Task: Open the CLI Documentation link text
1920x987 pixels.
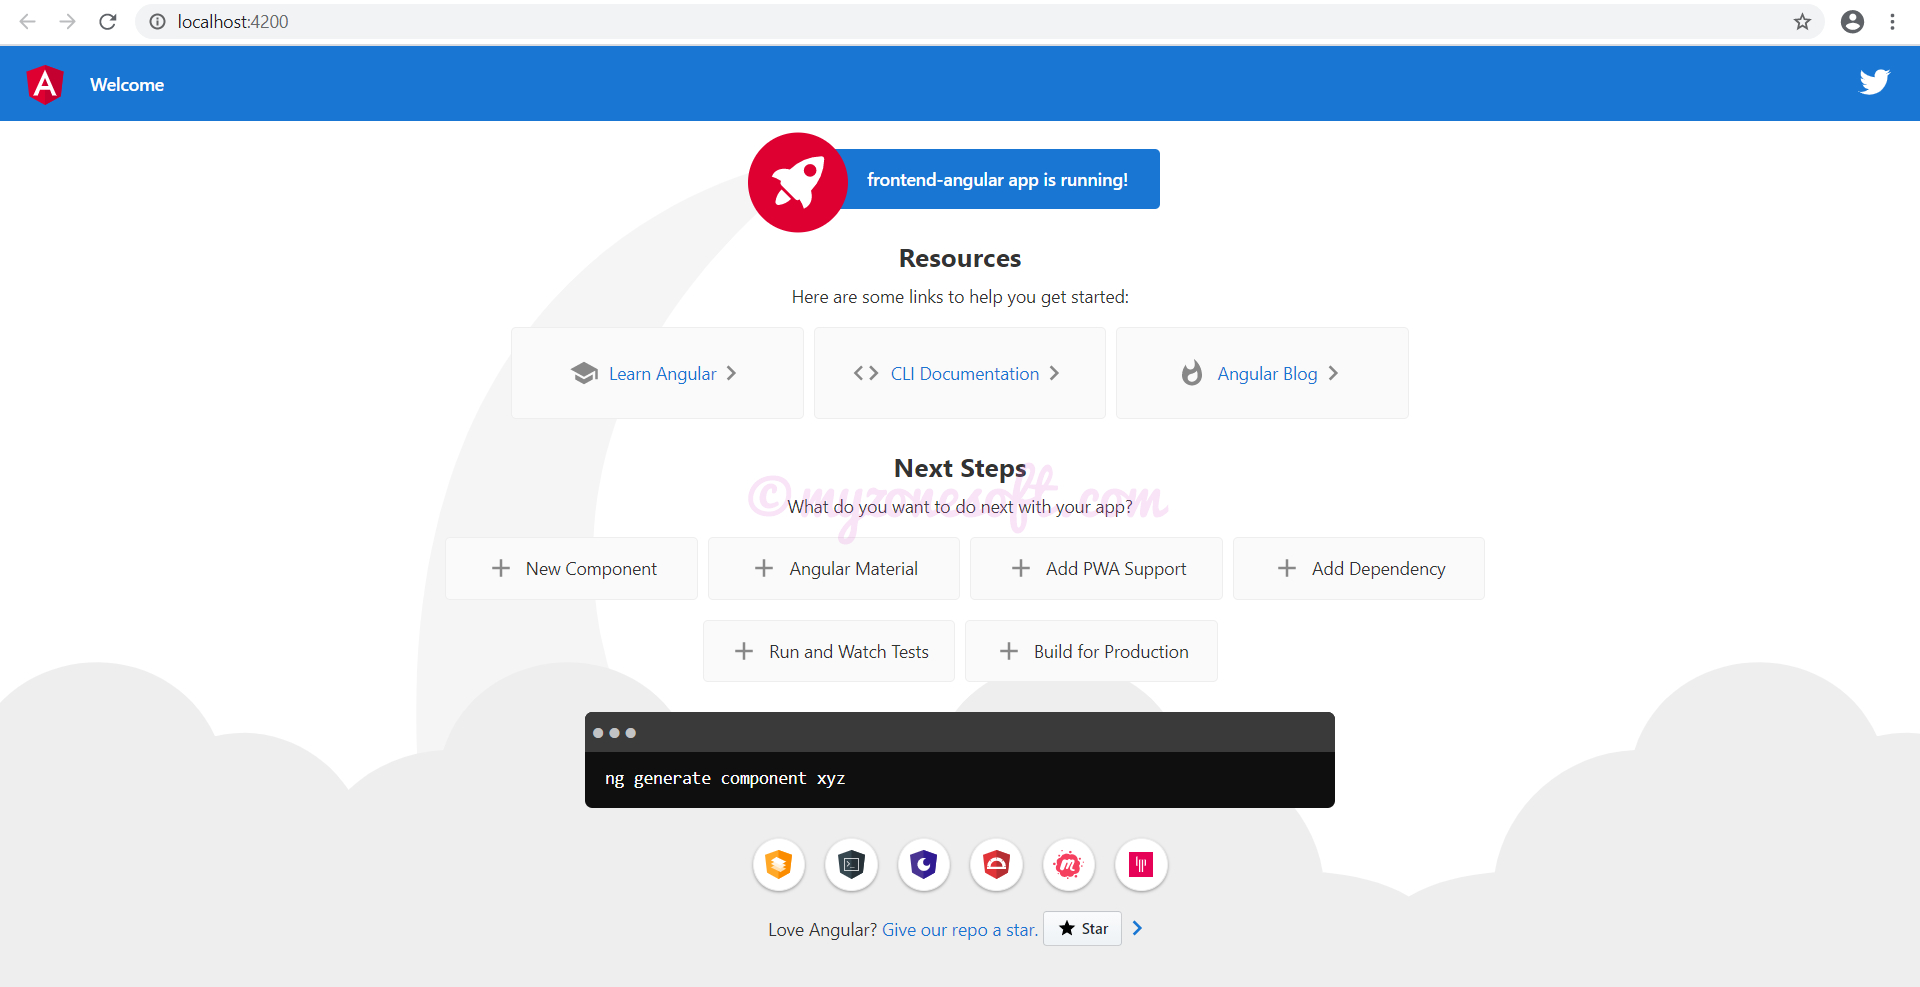Action: coord(965,373)
